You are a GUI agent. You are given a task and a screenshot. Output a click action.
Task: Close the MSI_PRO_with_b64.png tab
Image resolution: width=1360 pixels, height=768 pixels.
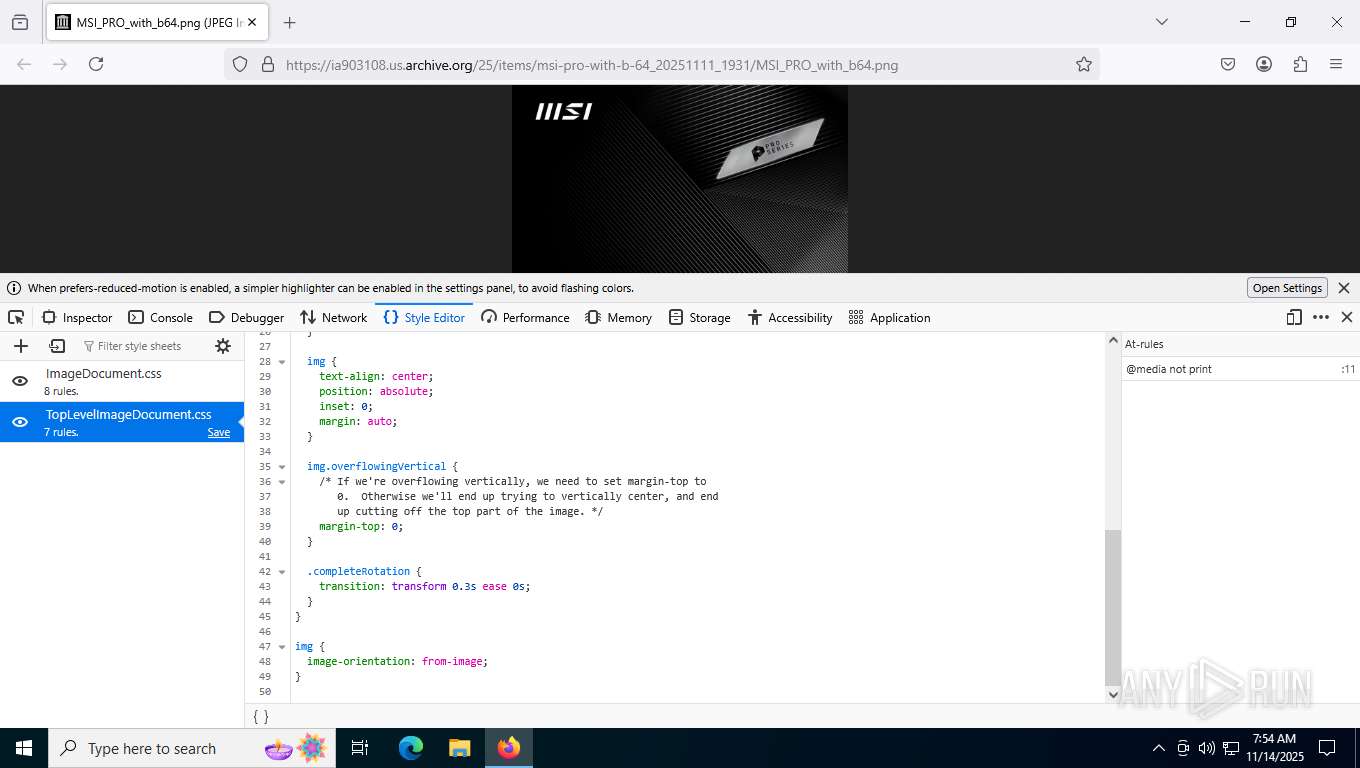coord(254,22)
